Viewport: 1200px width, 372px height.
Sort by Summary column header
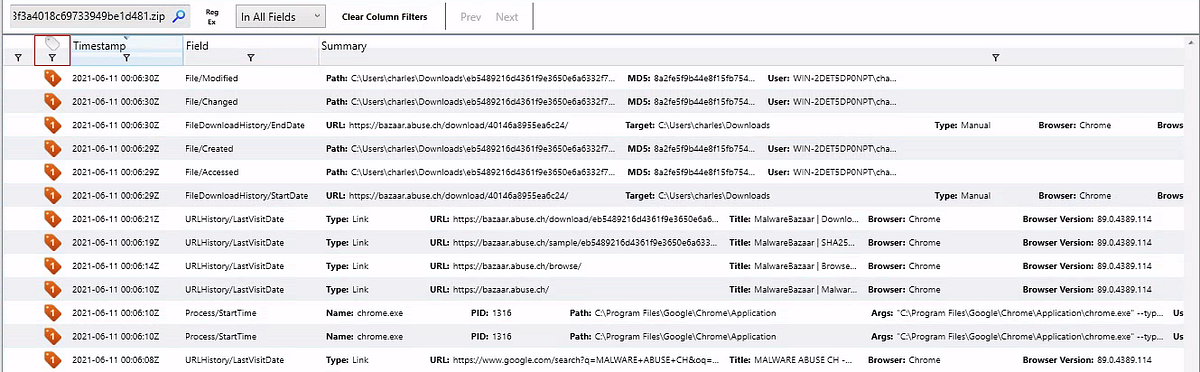[x=344, y=46]
